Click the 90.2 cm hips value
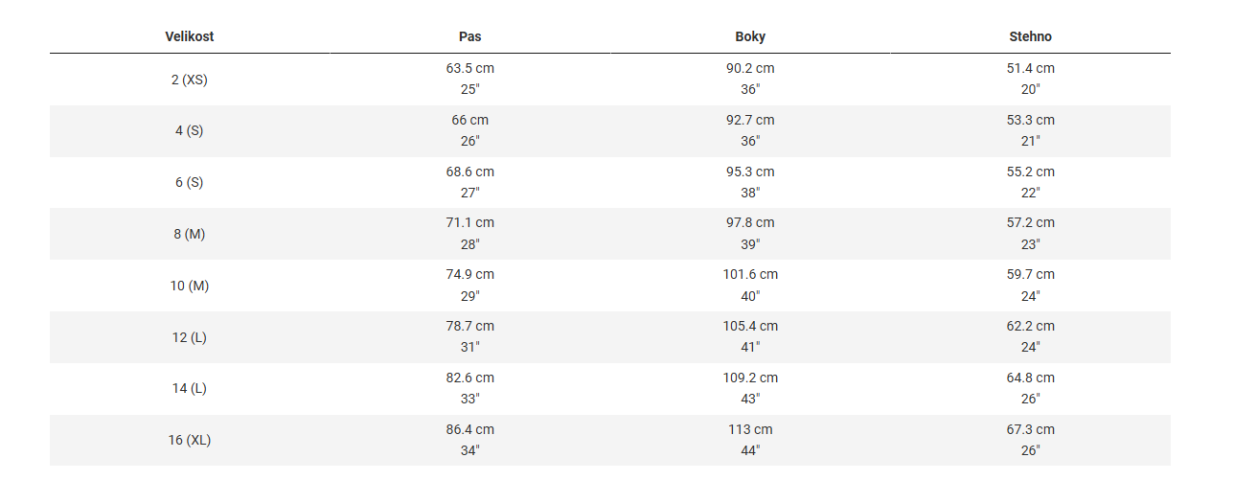The height and width of the screenshot is (504, 1234). pyautogui.click(x=750, y=69)
